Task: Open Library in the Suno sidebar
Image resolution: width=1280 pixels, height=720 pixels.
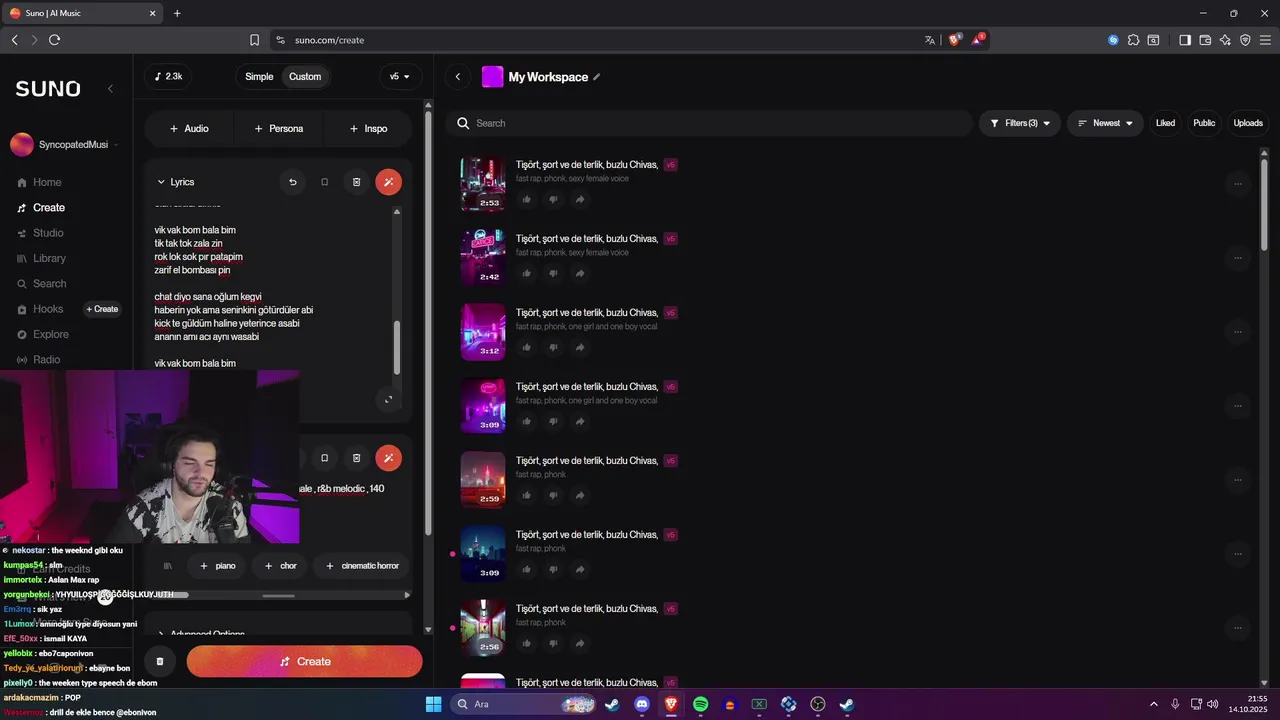Action: point(42,258)
